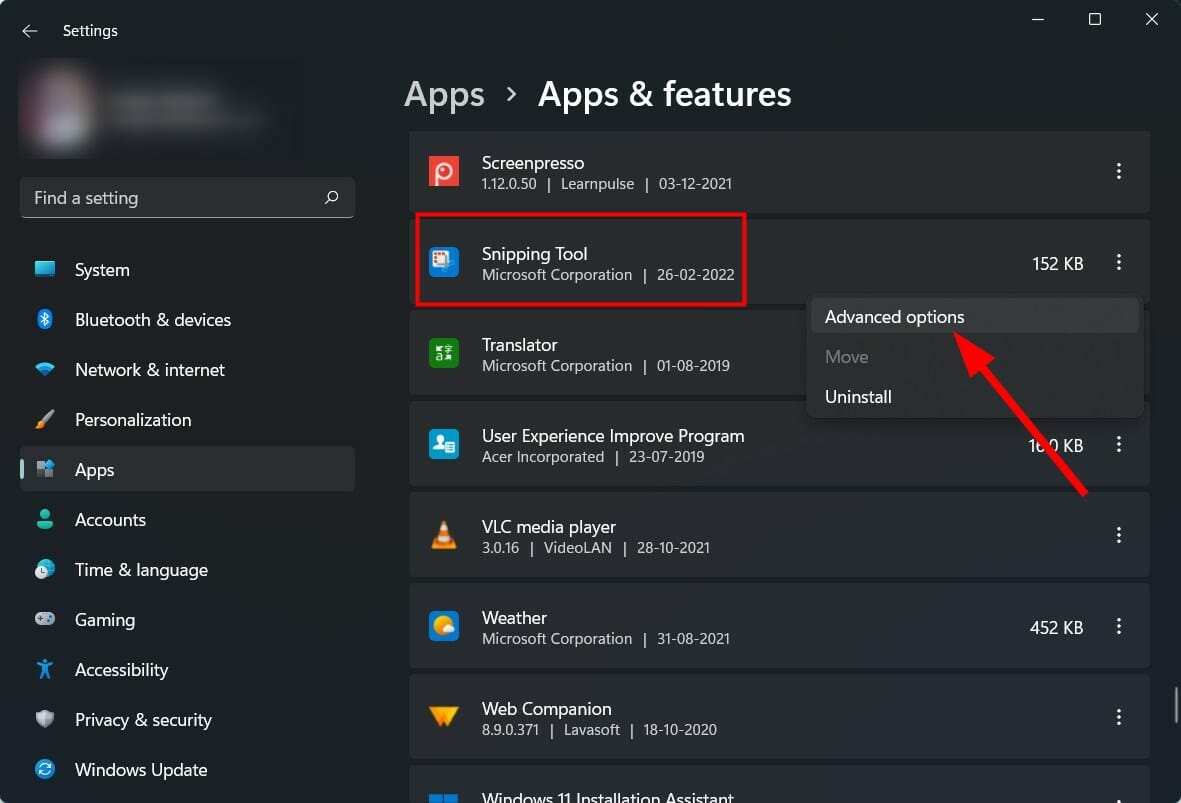Select Advanced options in the context menu
Screen dimensions: 1181x803
pyautogui.click(x=893, y=316)
